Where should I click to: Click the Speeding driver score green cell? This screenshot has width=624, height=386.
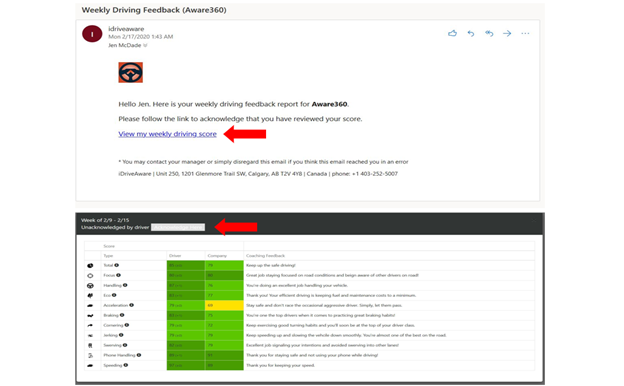point(186,365)
